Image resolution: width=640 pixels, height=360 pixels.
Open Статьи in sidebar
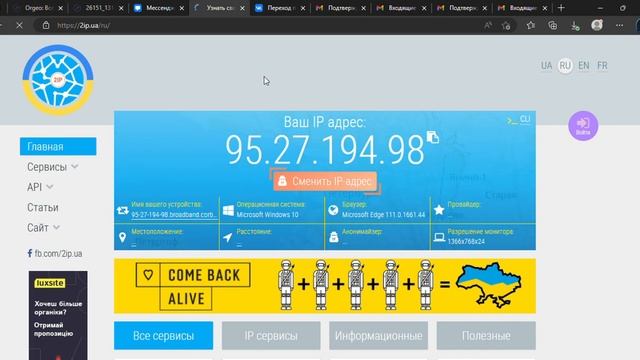(x=42, y=207)
